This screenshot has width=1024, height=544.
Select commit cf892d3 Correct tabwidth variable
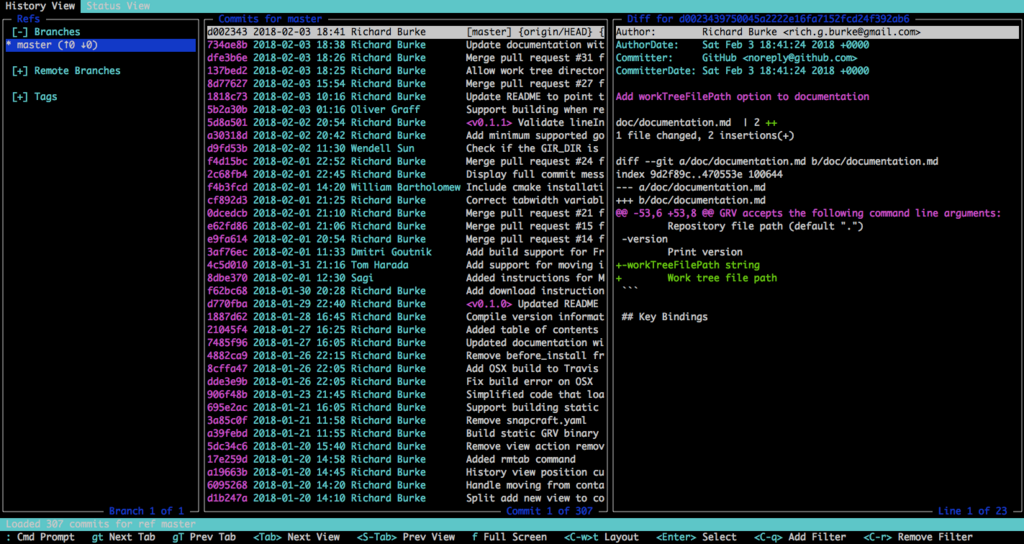tap(406, 200)
